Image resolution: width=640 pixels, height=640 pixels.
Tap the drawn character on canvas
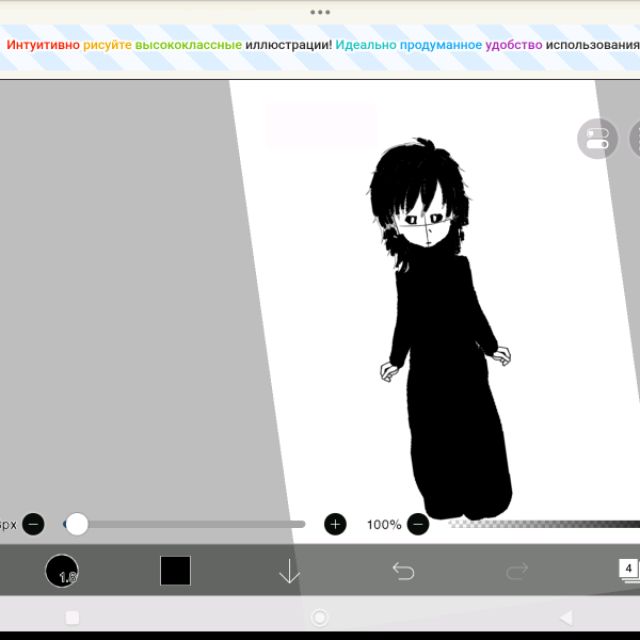pyautogui.click(x=443, y=331)
